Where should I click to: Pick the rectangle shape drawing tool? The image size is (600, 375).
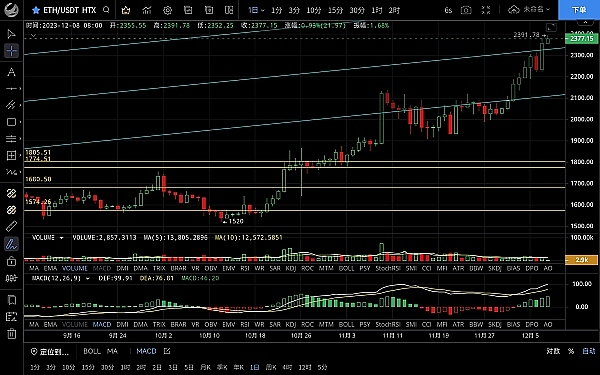pos(11,122)
